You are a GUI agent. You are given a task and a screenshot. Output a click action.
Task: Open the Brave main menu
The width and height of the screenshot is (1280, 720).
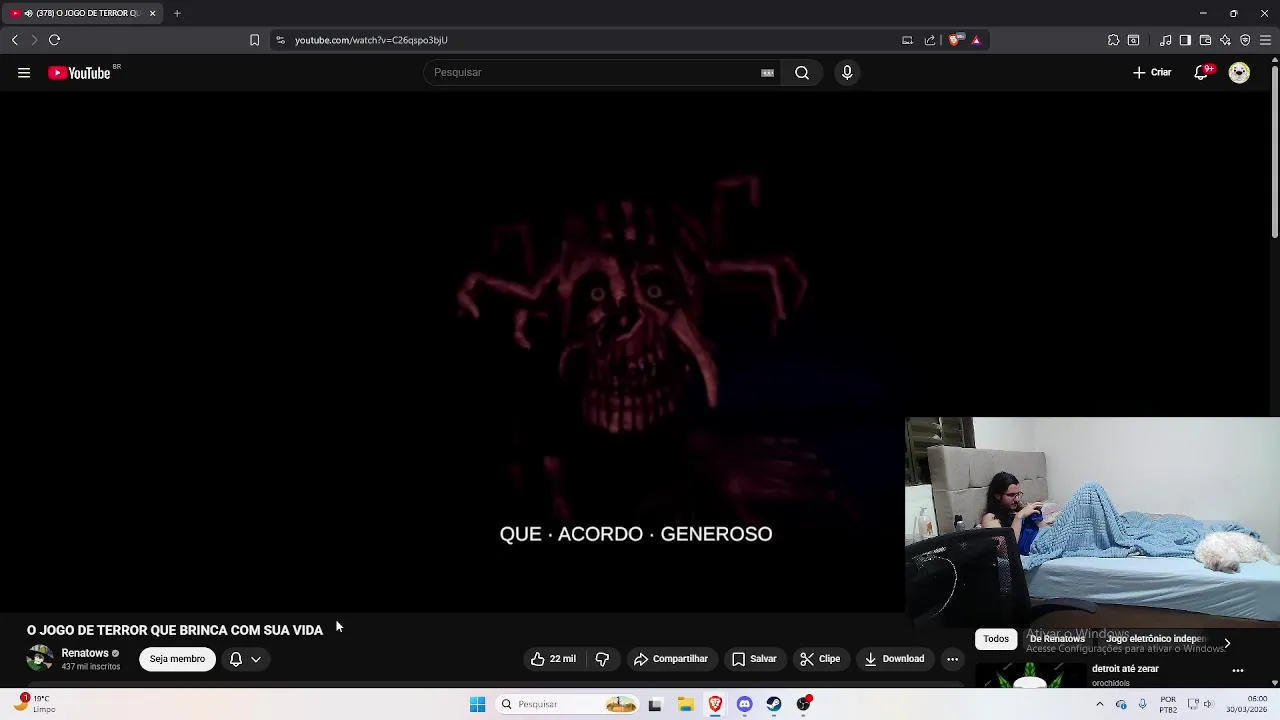(1265, 40)
